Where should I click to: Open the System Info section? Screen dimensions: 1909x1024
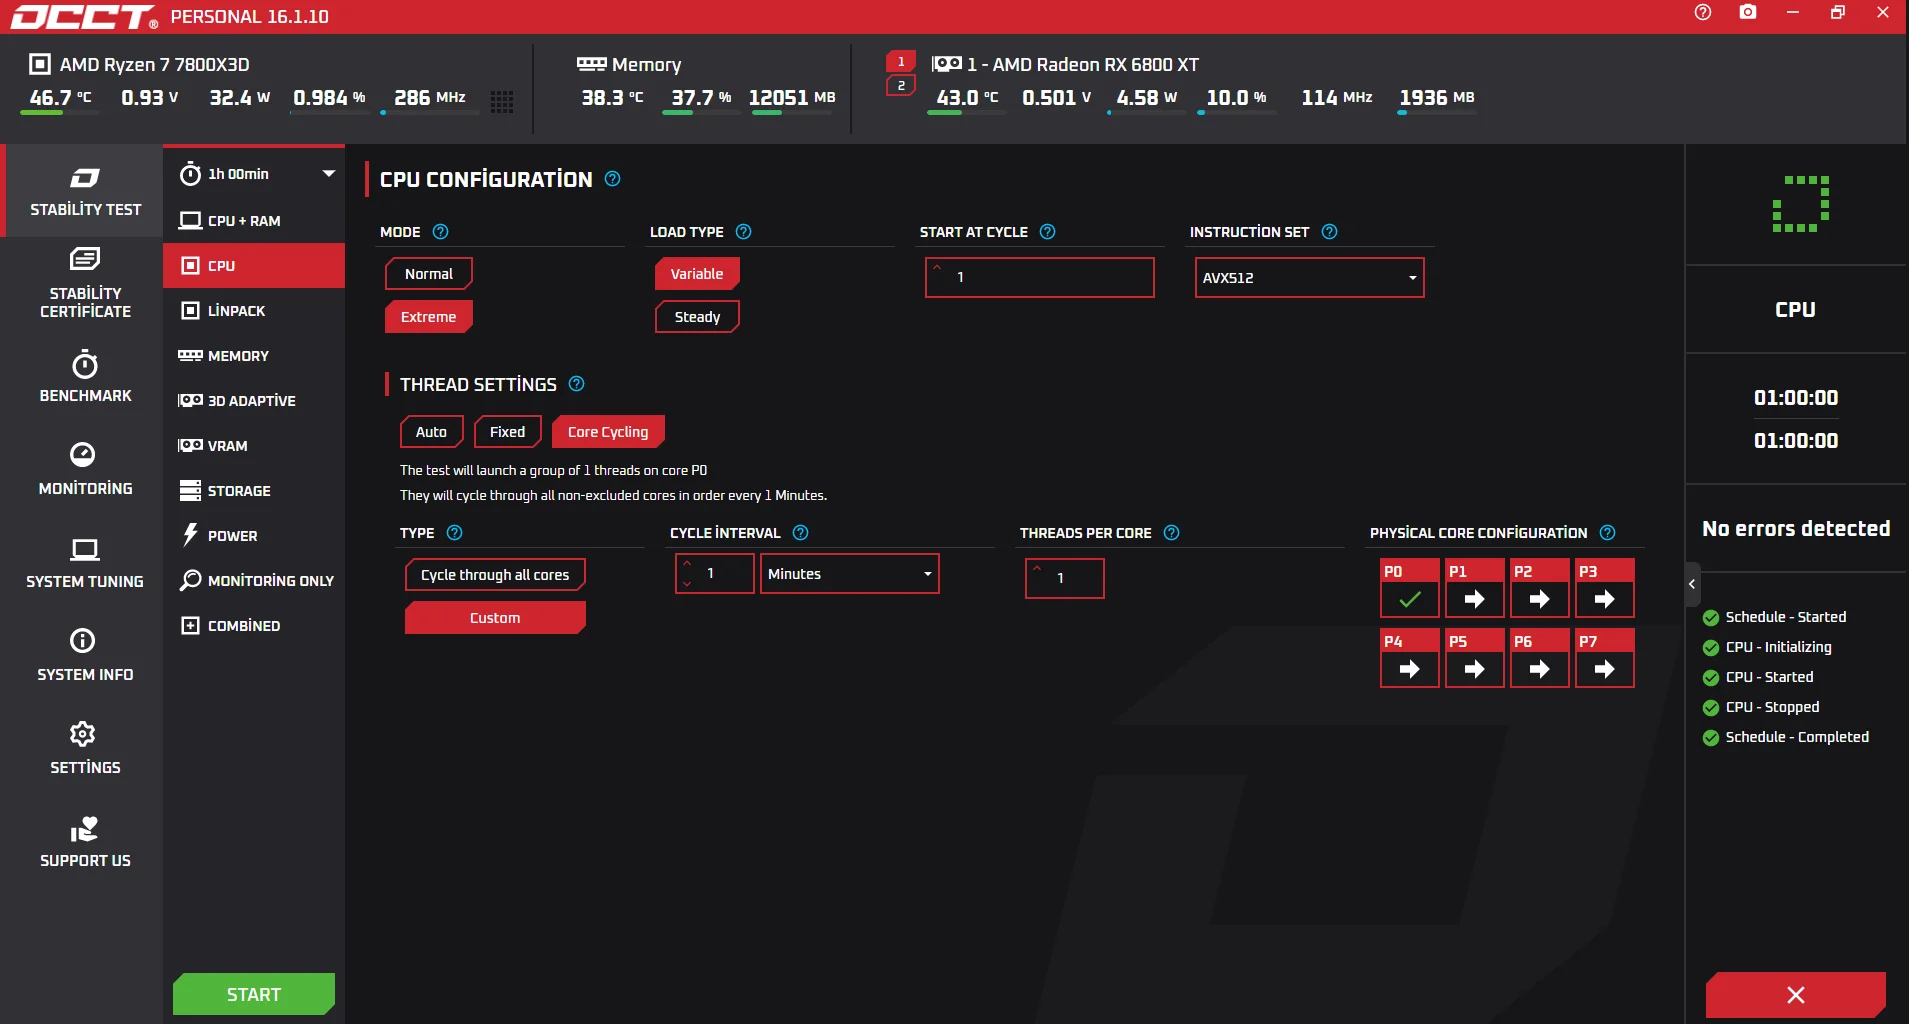coord(85,656)
